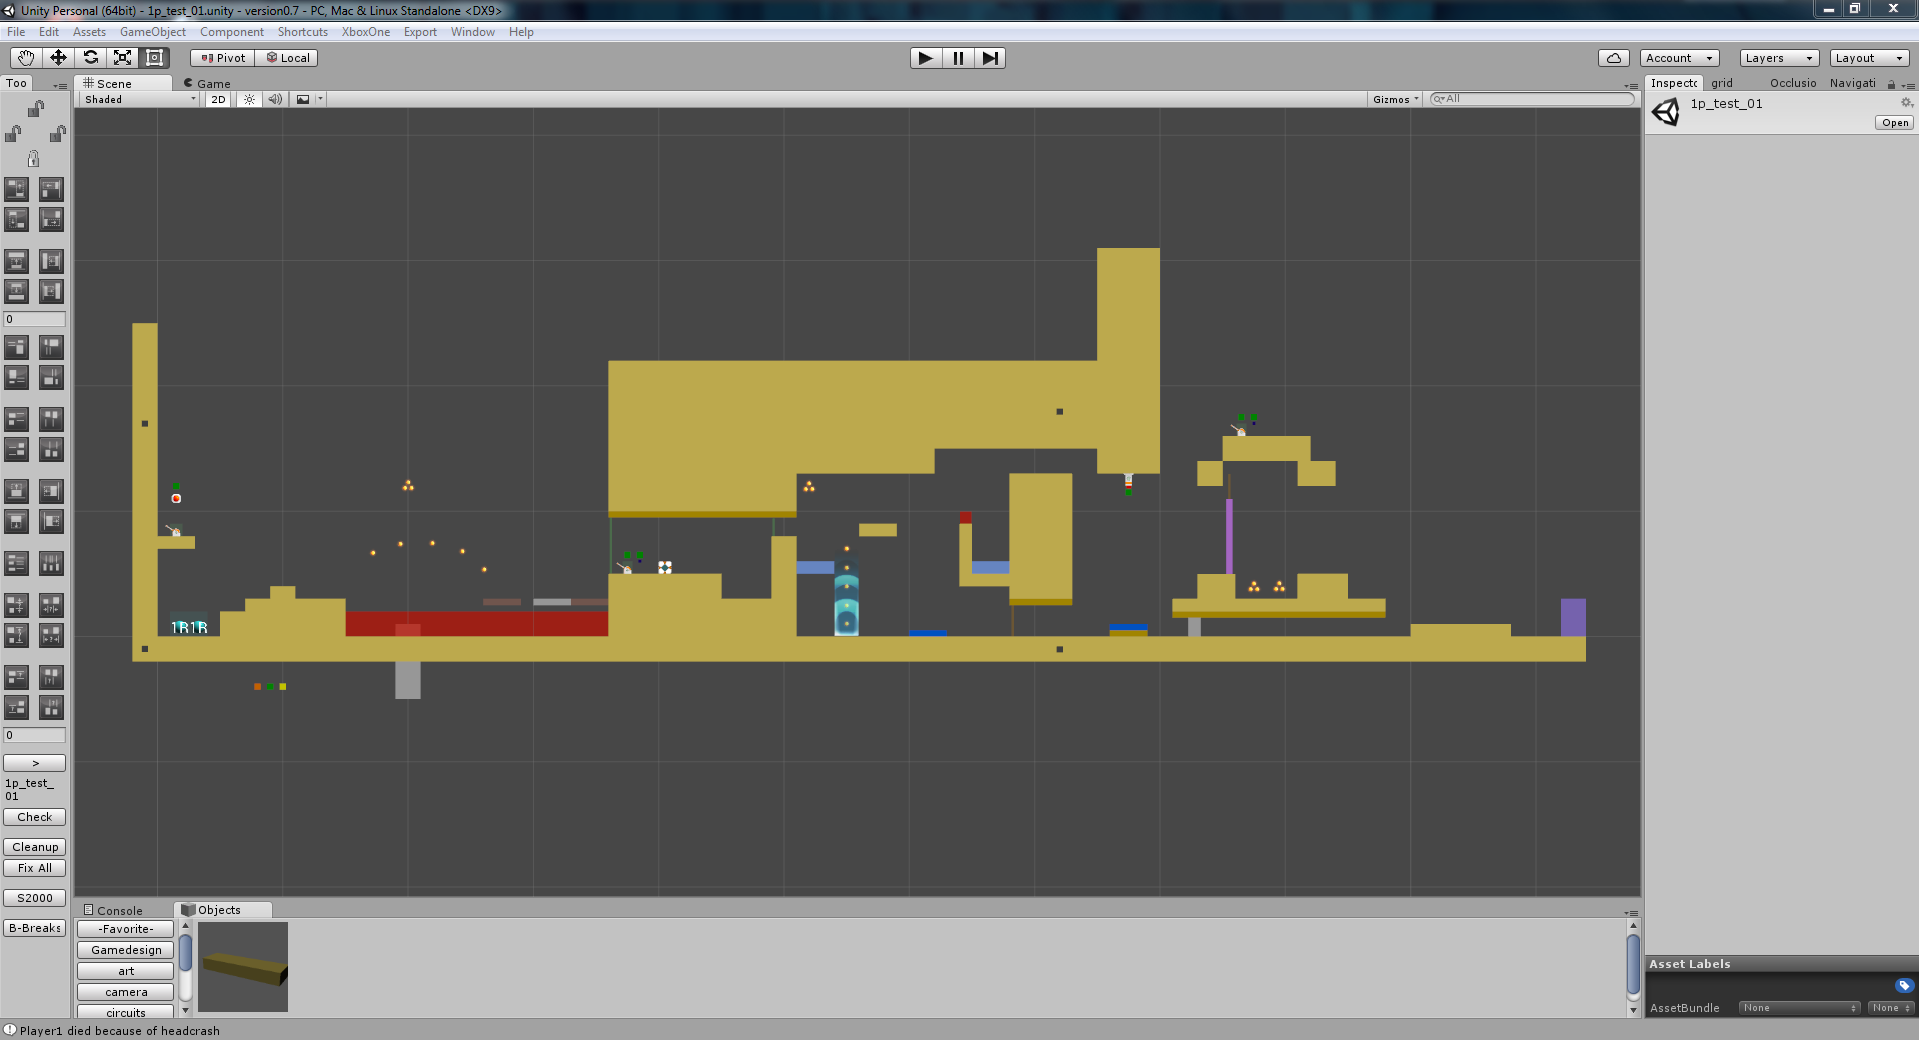Open the cloud services panel
This screenshot has width=1919, height=1040.
pos(1613,58)
